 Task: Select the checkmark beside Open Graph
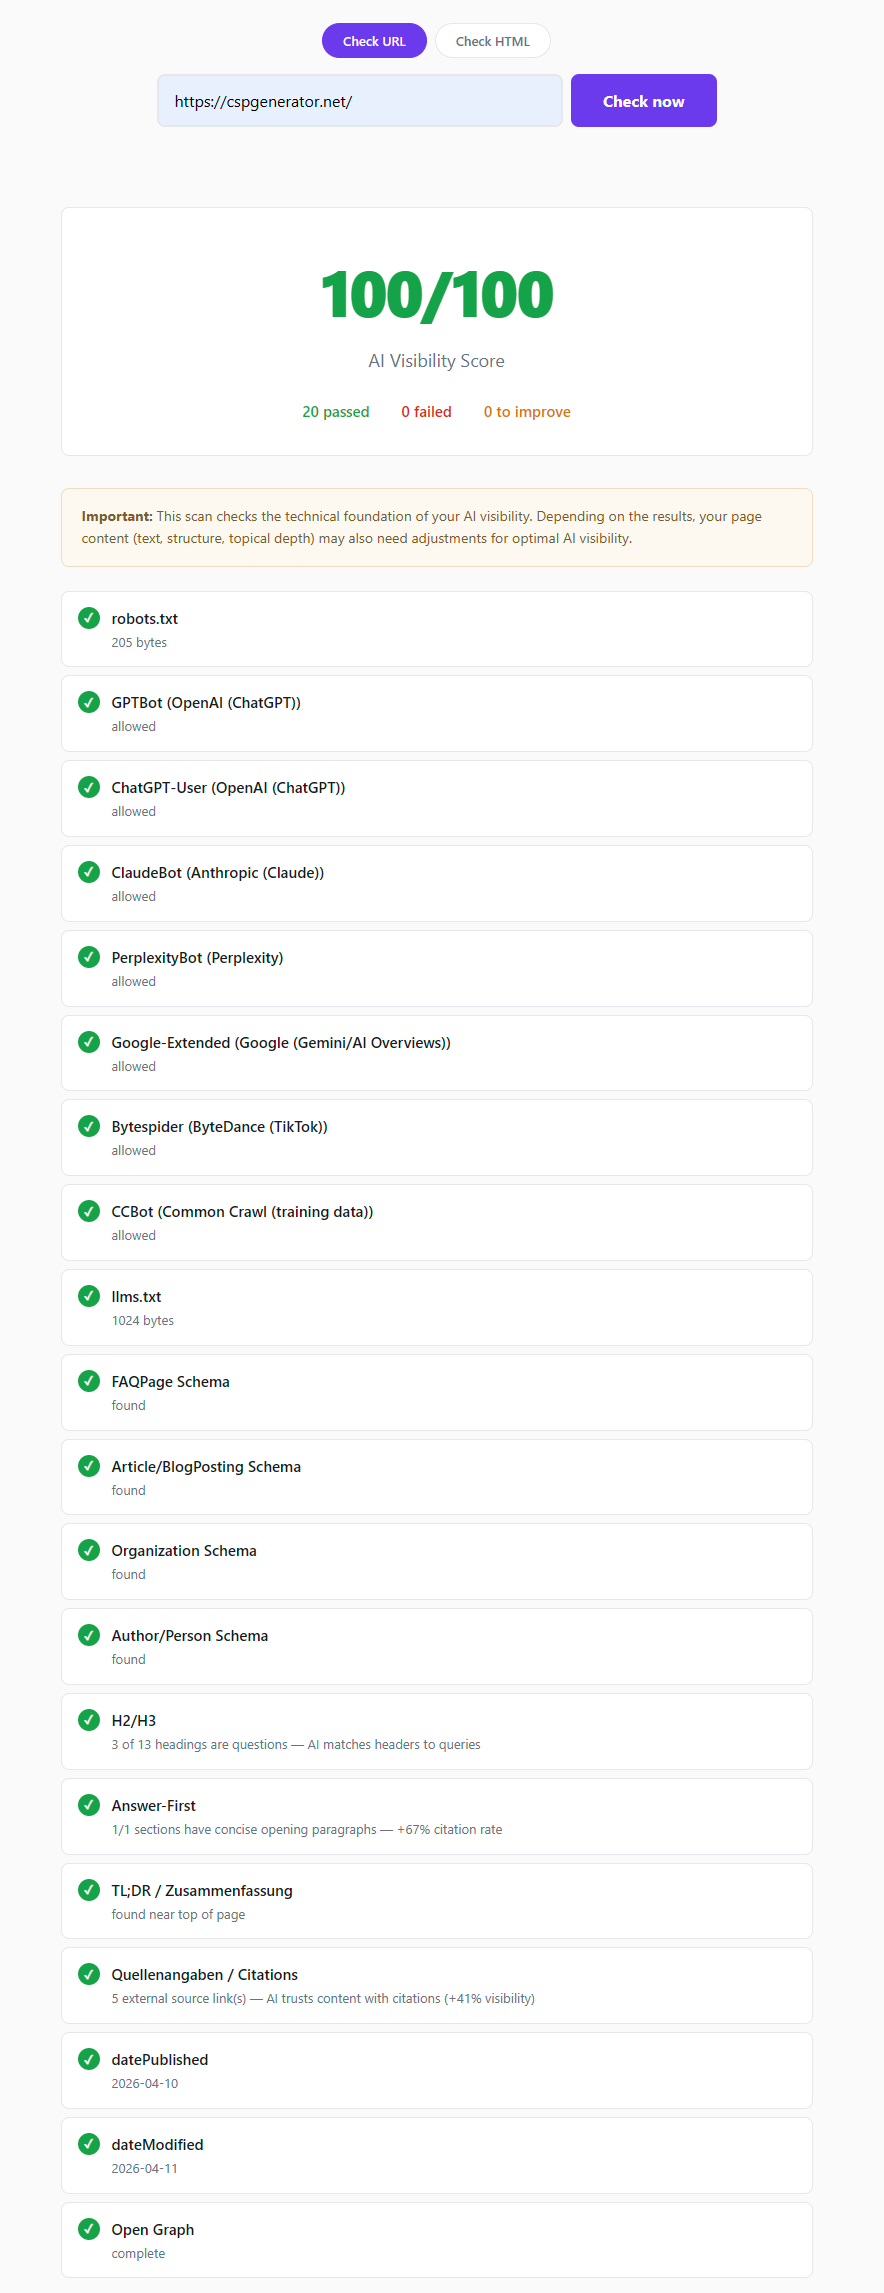(88, 2229)
